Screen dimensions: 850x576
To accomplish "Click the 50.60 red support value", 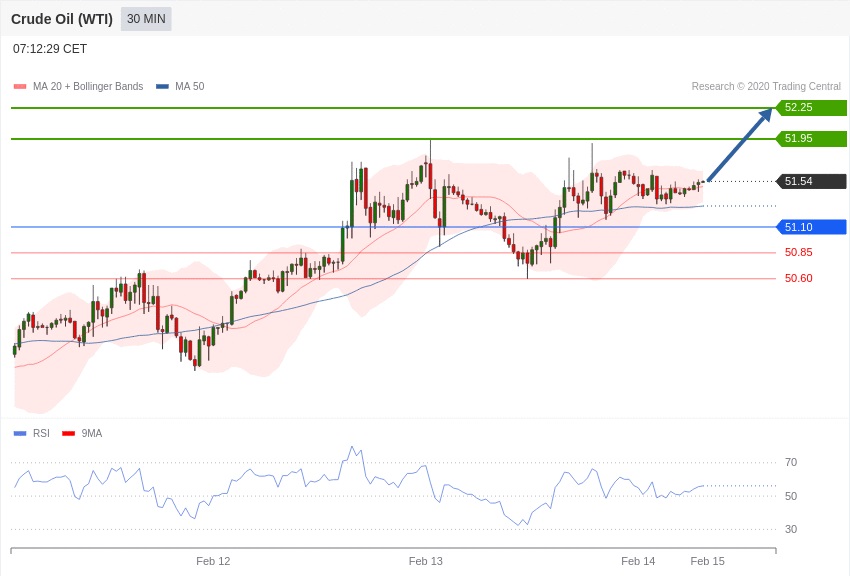I will [x=799, y=279].
